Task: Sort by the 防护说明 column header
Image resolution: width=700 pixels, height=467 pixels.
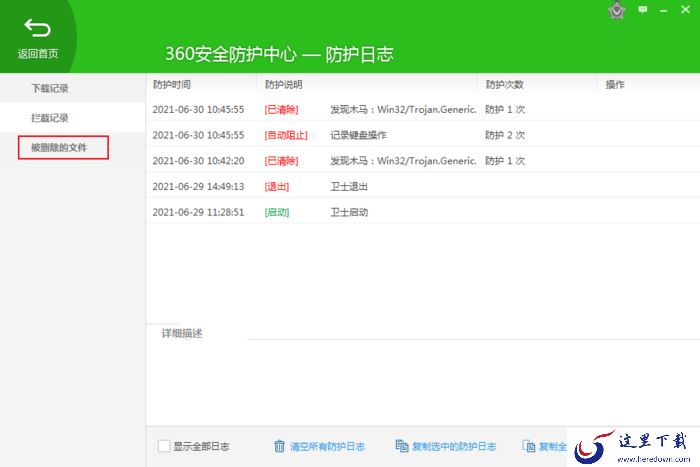Action: [283, 84]
